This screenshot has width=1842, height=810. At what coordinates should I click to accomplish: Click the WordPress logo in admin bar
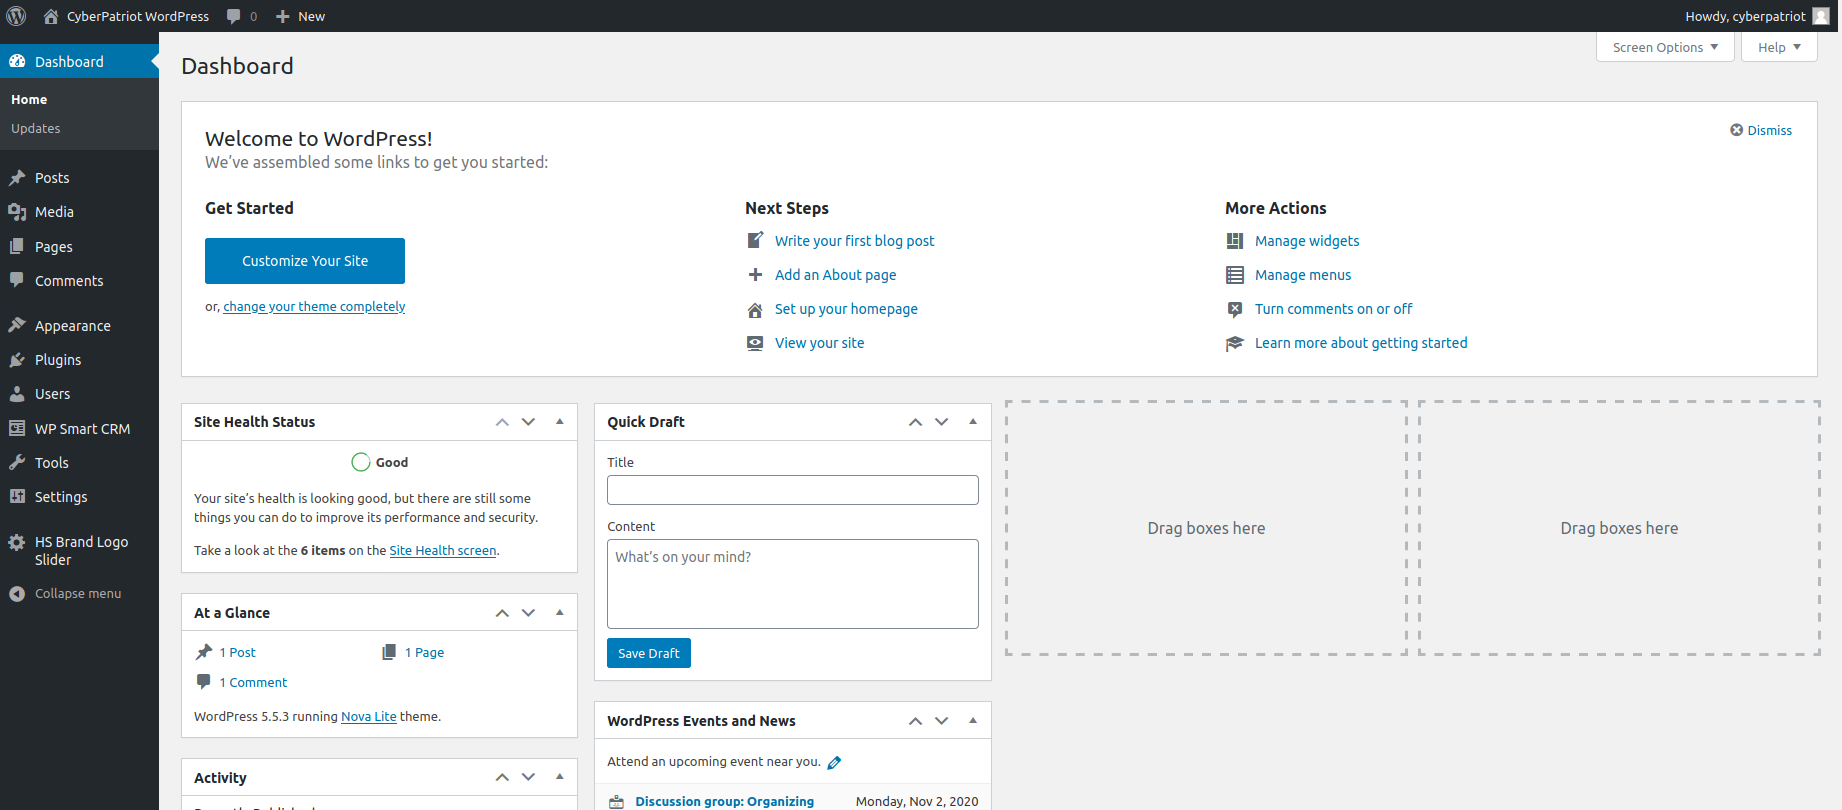pos(16,16)
